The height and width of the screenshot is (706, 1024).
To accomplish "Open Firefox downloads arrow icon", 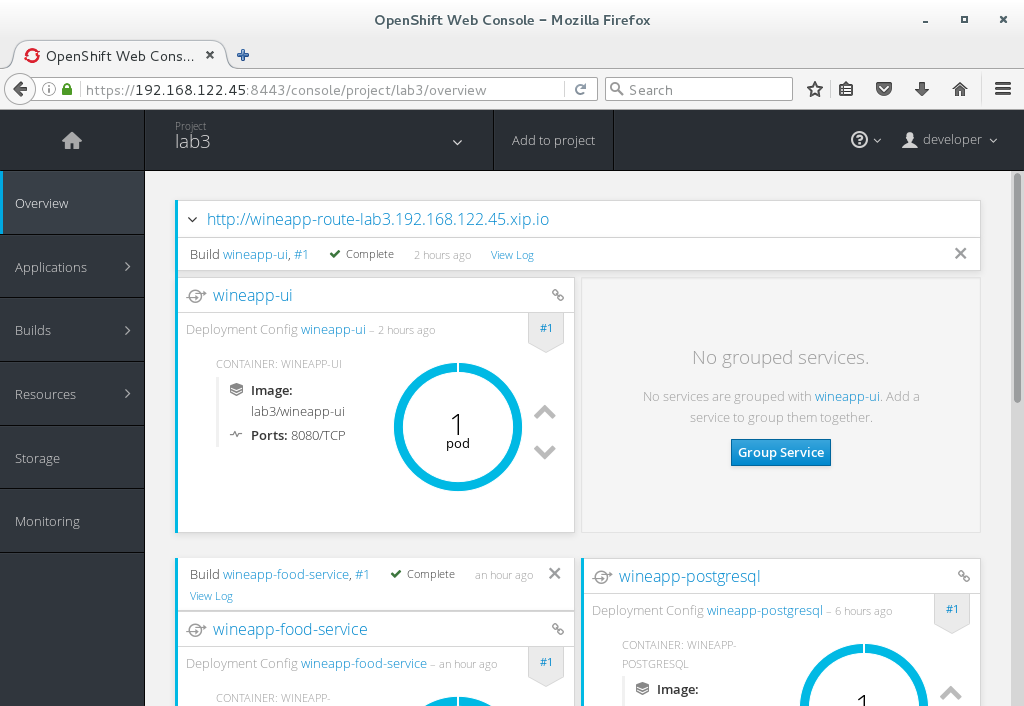I will pyautogui.click(x=922, y=89).
